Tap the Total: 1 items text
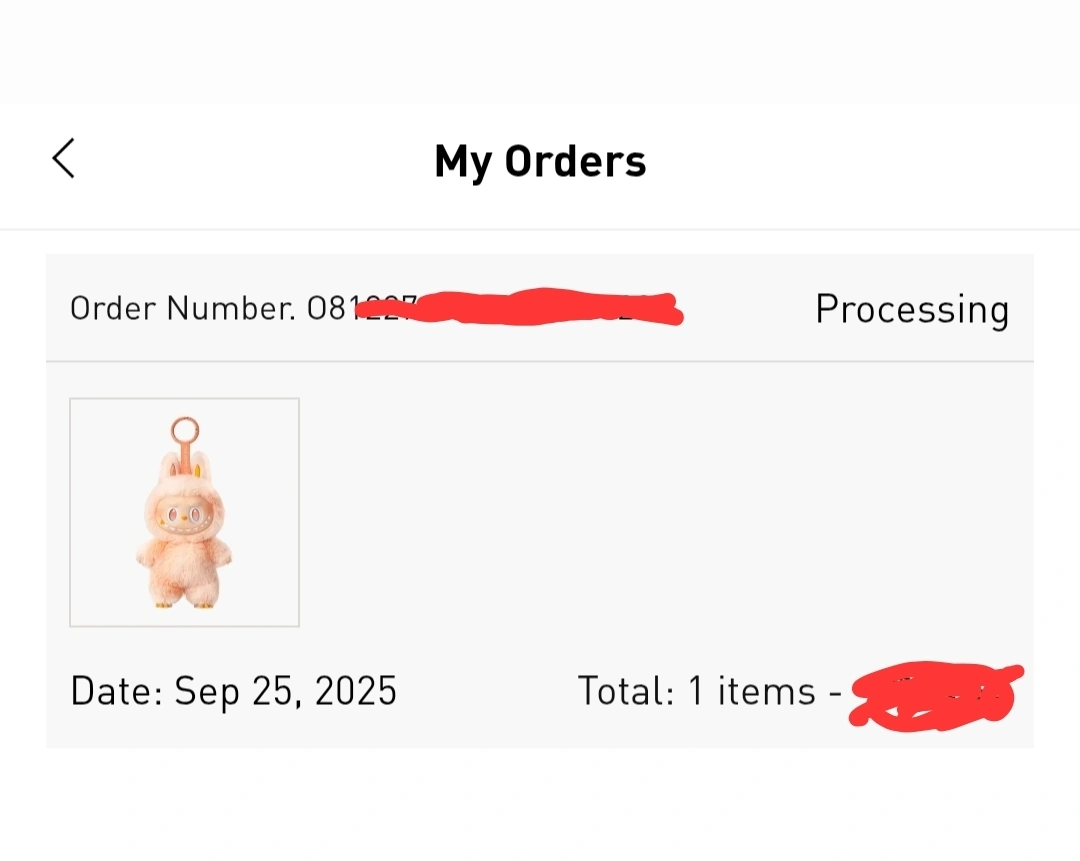The width and height of the screenshot is (1080, 861). [697, 691]
